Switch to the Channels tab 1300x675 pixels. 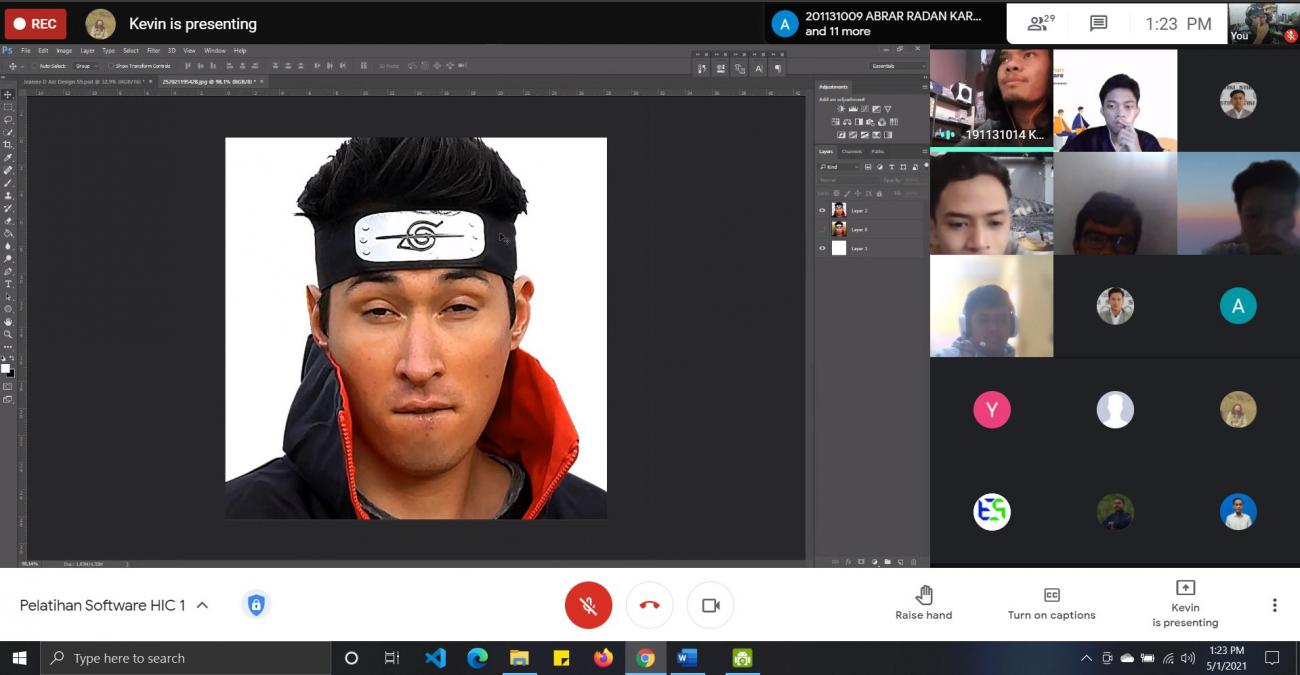[x=851, y=152]
